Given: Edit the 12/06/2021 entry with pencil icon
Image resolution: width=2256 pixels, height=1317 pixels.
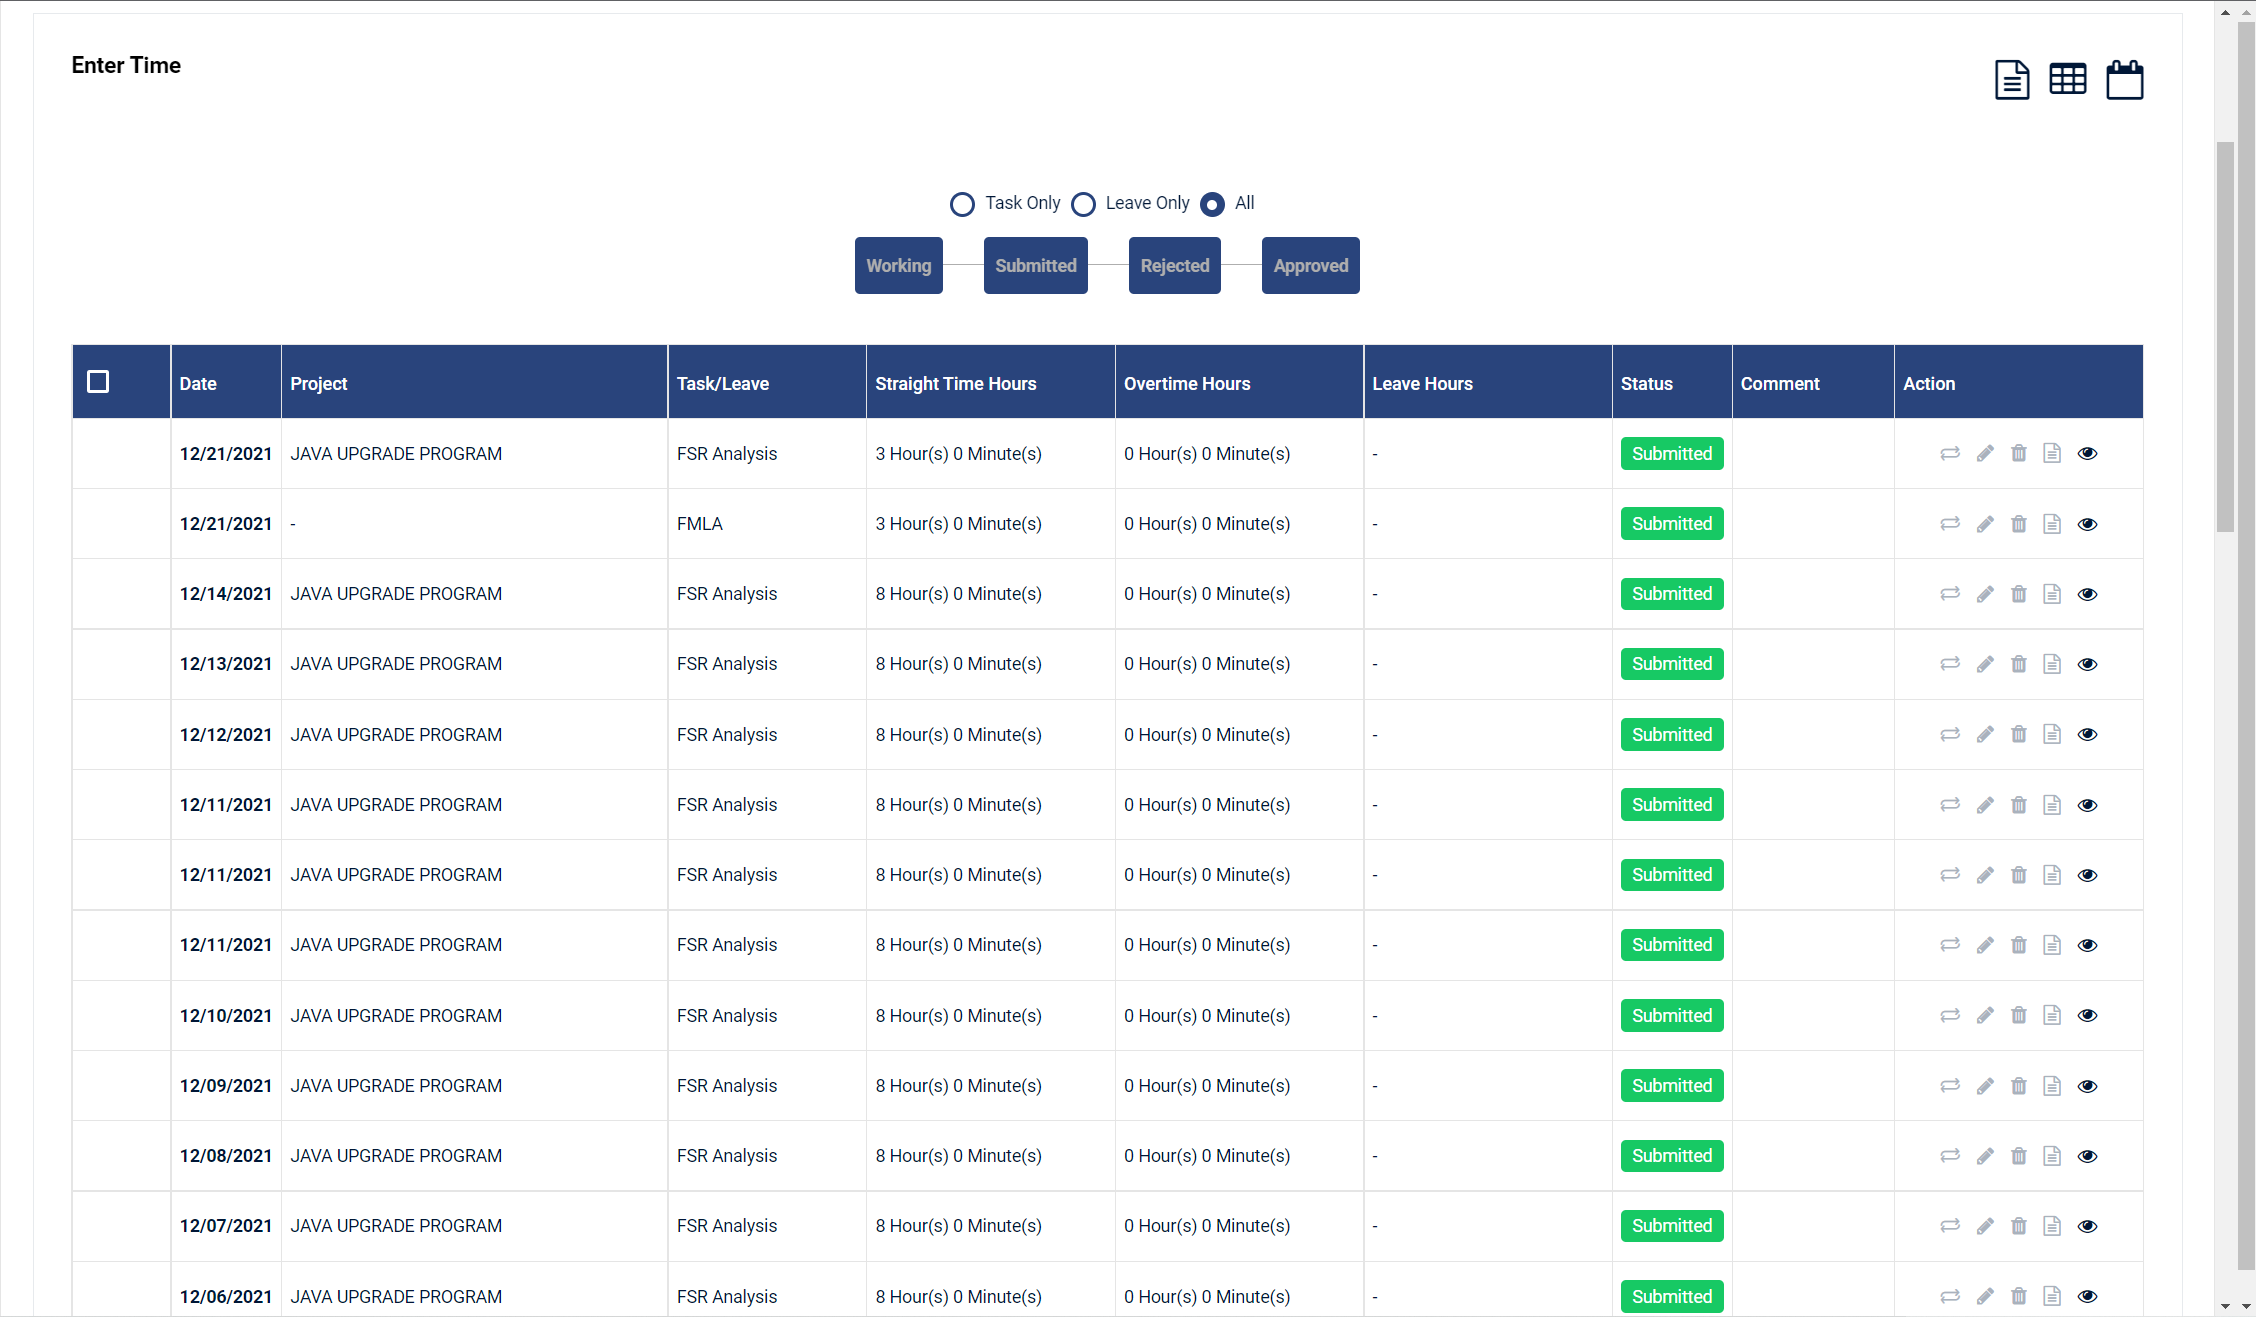Looking at the screenshot, I should click(x=1985, y=1296).
